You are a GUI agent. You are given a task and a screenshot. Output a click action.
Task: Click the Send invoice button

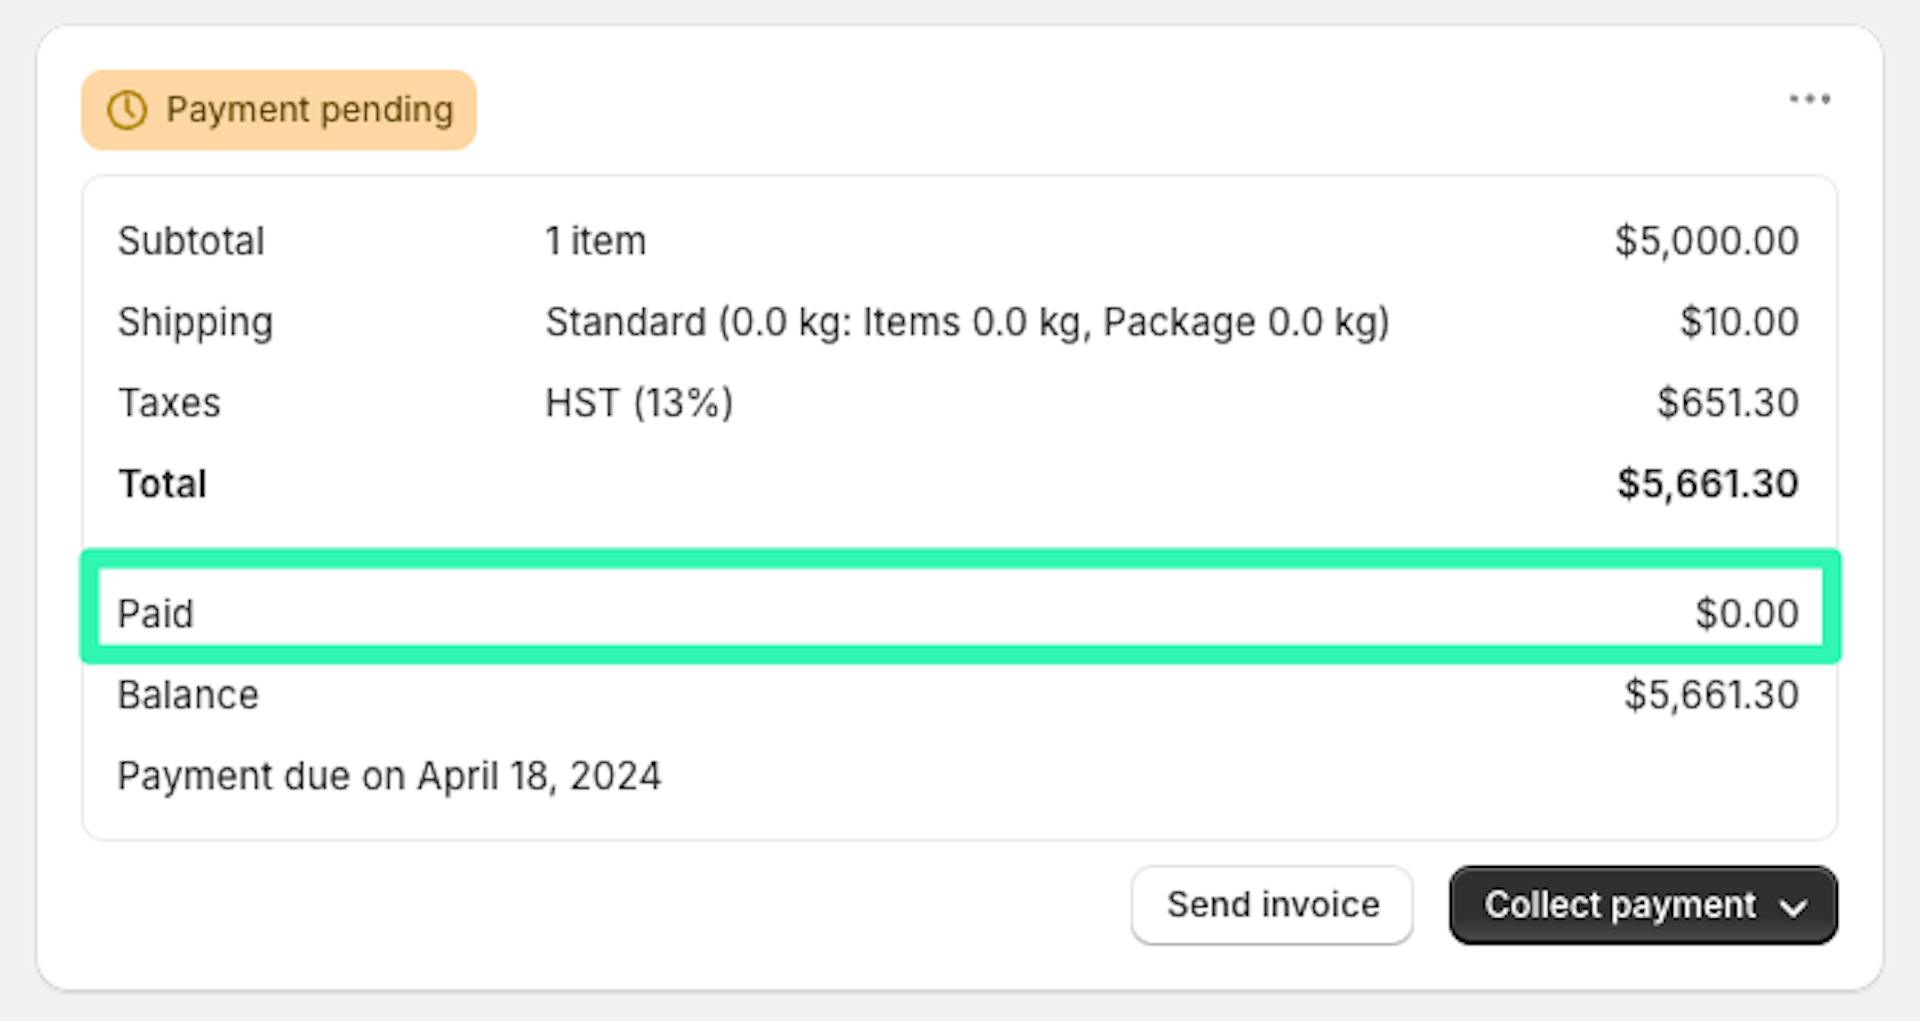click(1272, 905)
